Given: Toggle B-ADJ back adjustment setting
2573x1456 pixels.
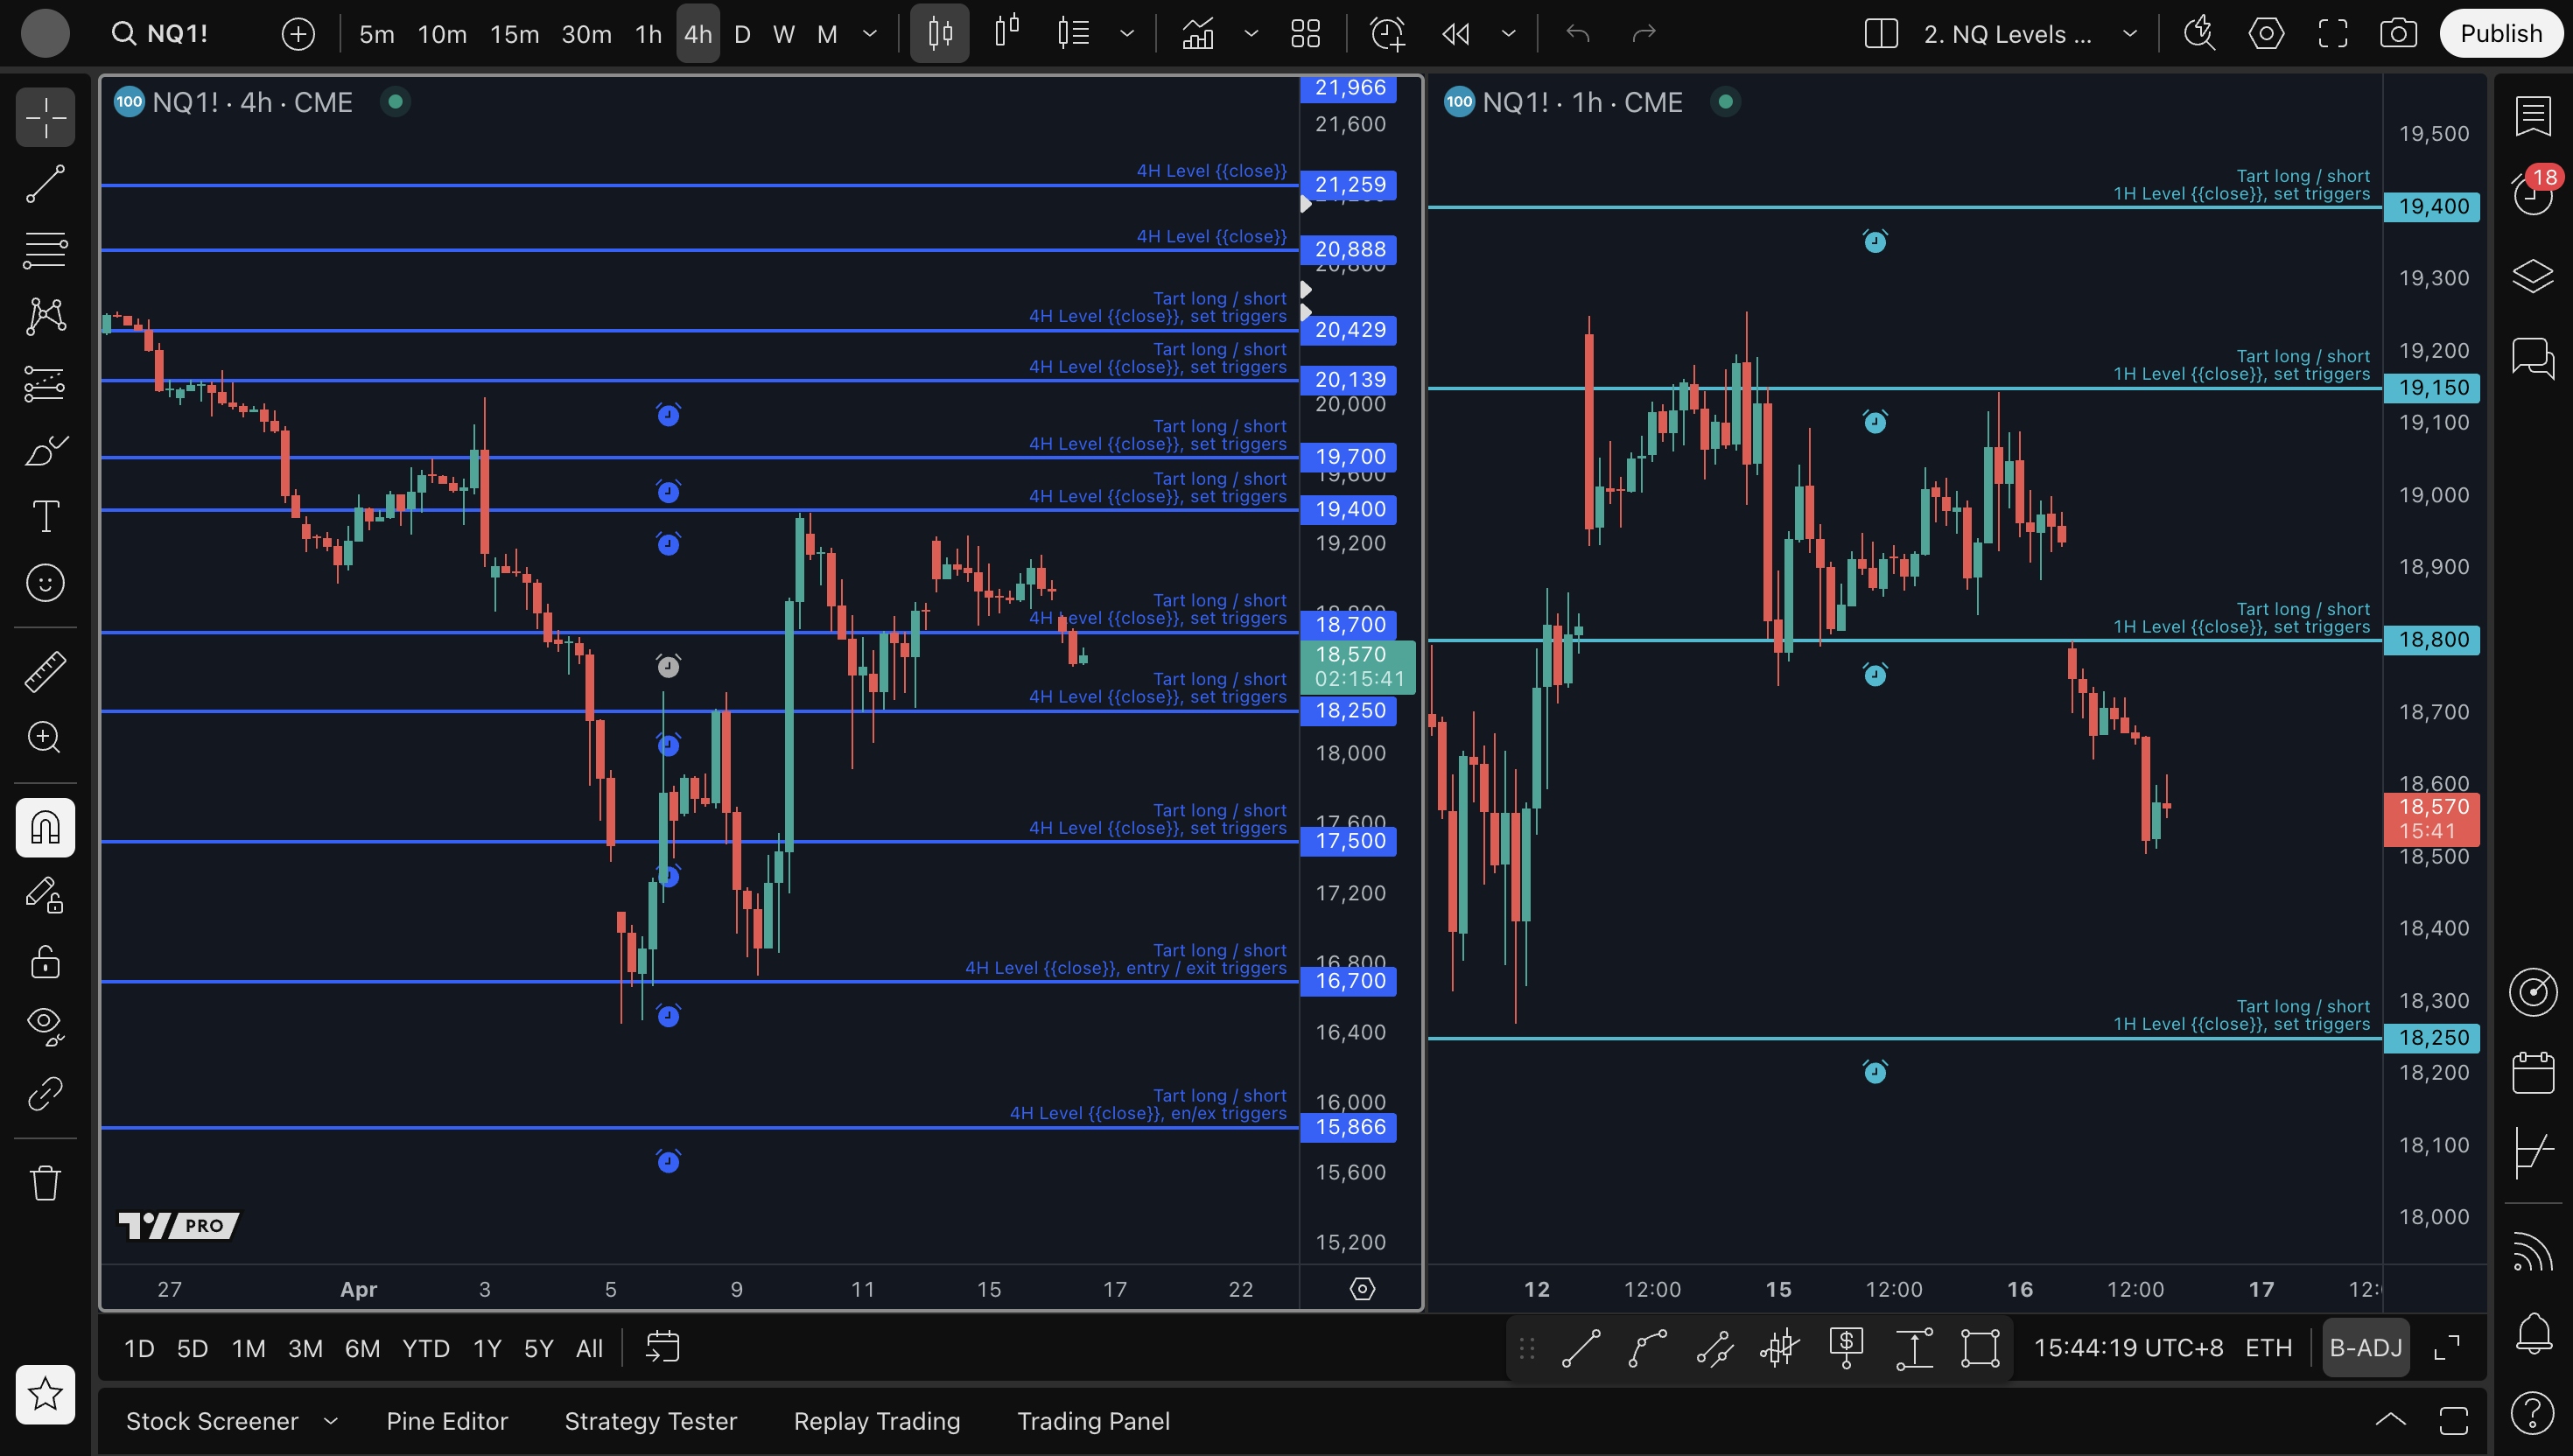Looking at the screenshot, I should point(2365,1348).
